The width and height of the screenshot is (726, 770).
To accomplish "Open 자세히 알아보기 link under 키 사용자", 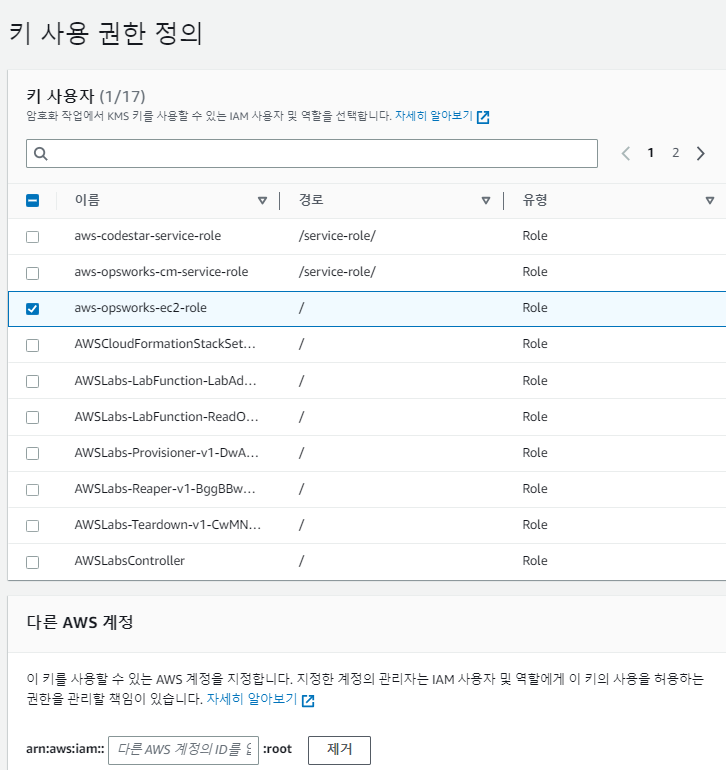I will coord(434,116).
